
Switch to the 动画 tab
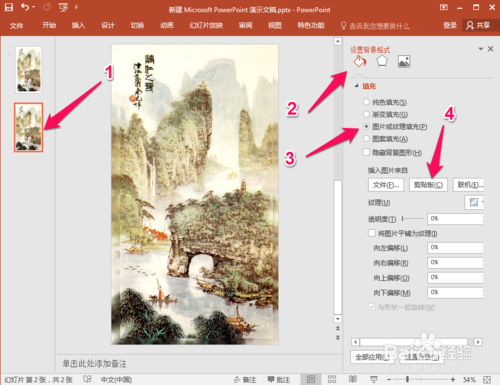point(166,25)
